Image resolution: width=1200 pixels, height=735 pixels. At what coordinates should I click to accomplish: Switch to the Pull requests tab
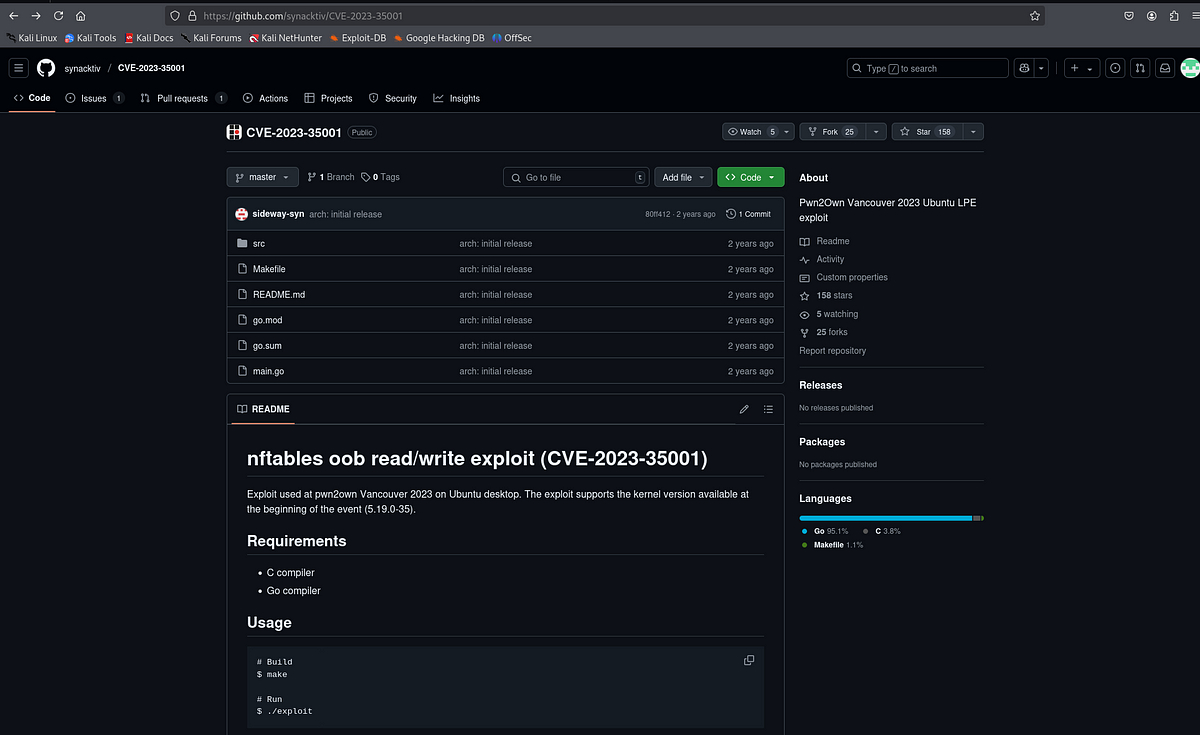pos(184,98)
